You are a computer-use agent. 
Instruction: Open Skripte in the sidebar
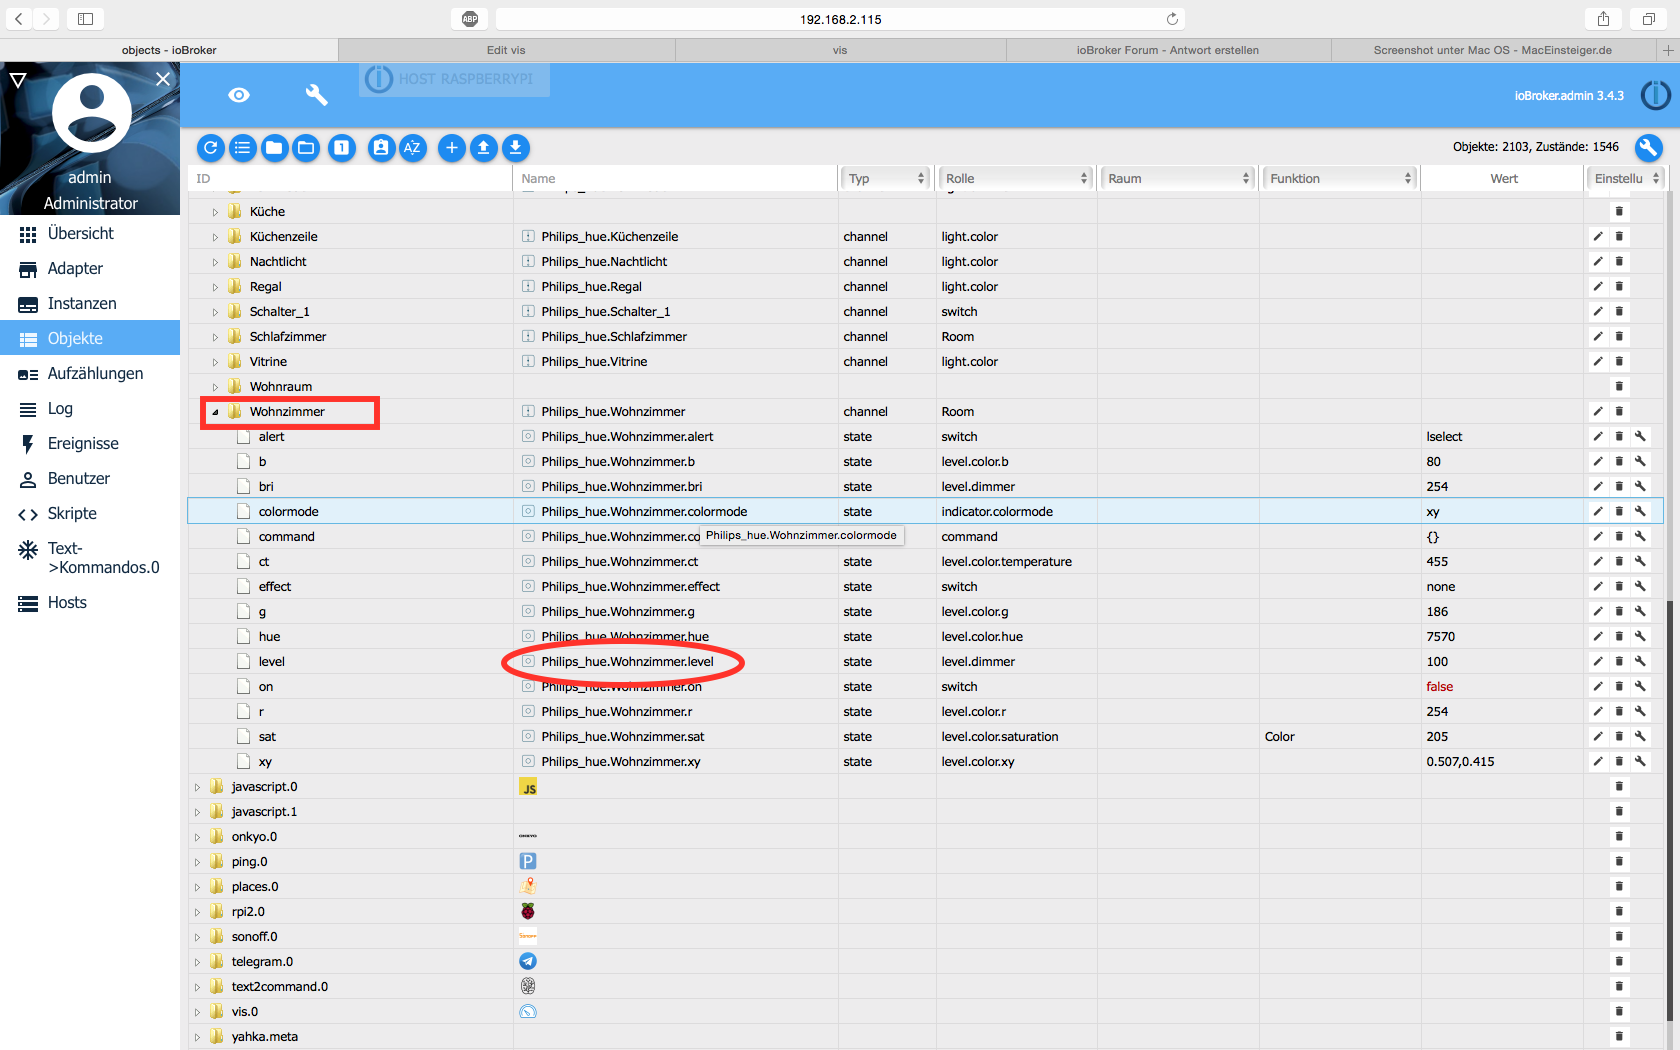[90, 514]
